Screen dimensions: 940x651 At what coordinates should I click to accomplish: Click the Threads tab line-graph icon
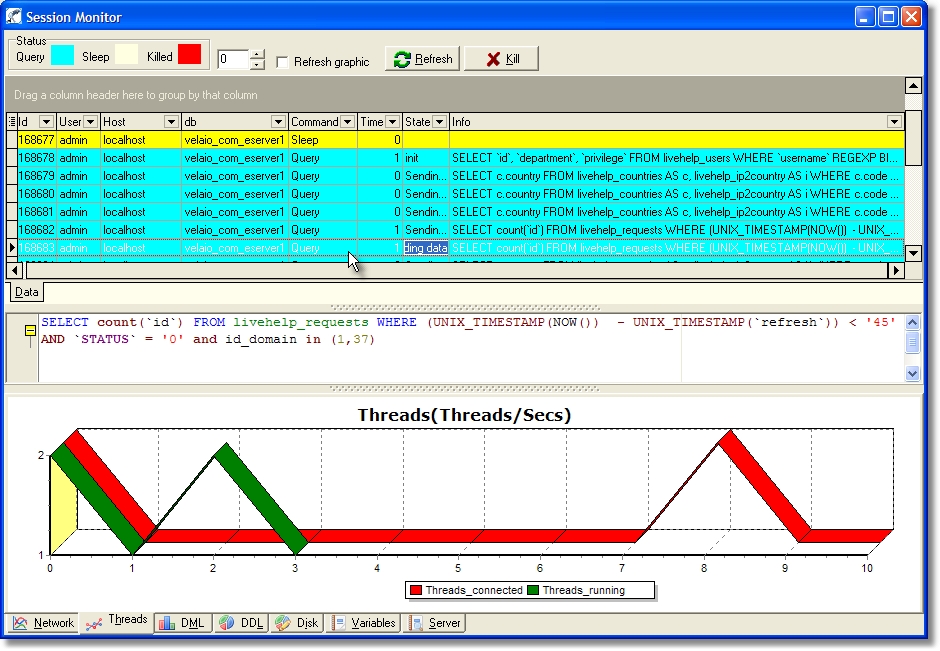point(94,625)
